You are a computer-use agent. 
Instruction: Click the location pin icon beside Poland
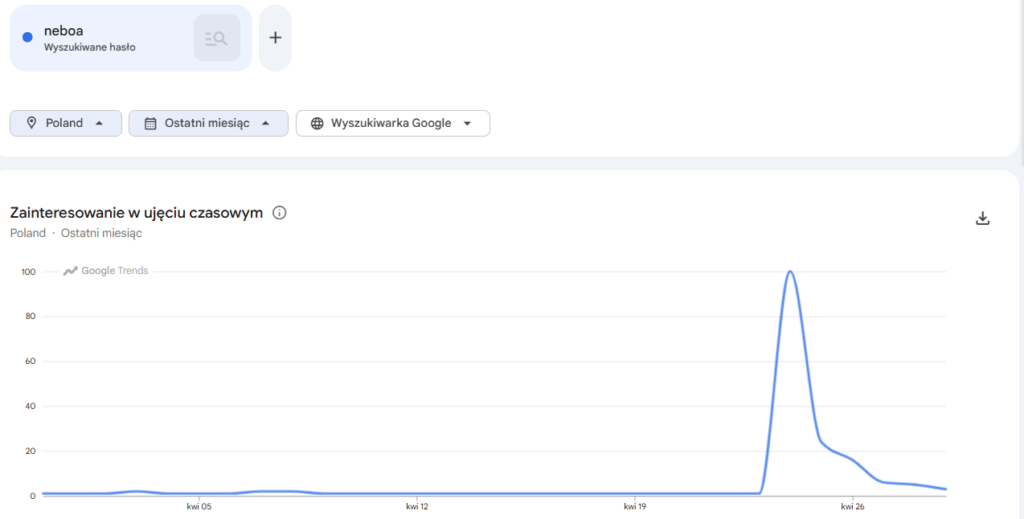point(31,123)
